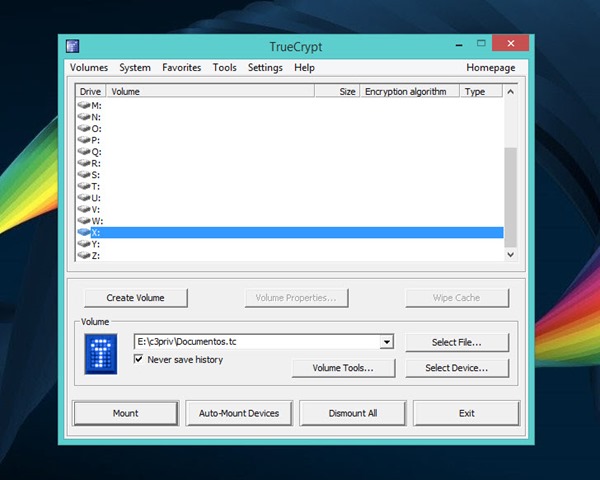600x480 pixels.
Task: Maximize the TrueCrypt window
Action: 481,43
